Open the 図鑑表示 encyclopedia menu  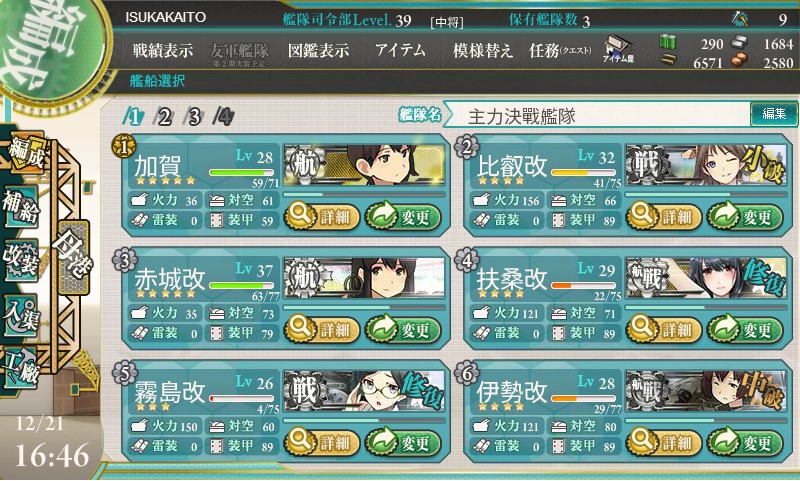pos(318,50)
